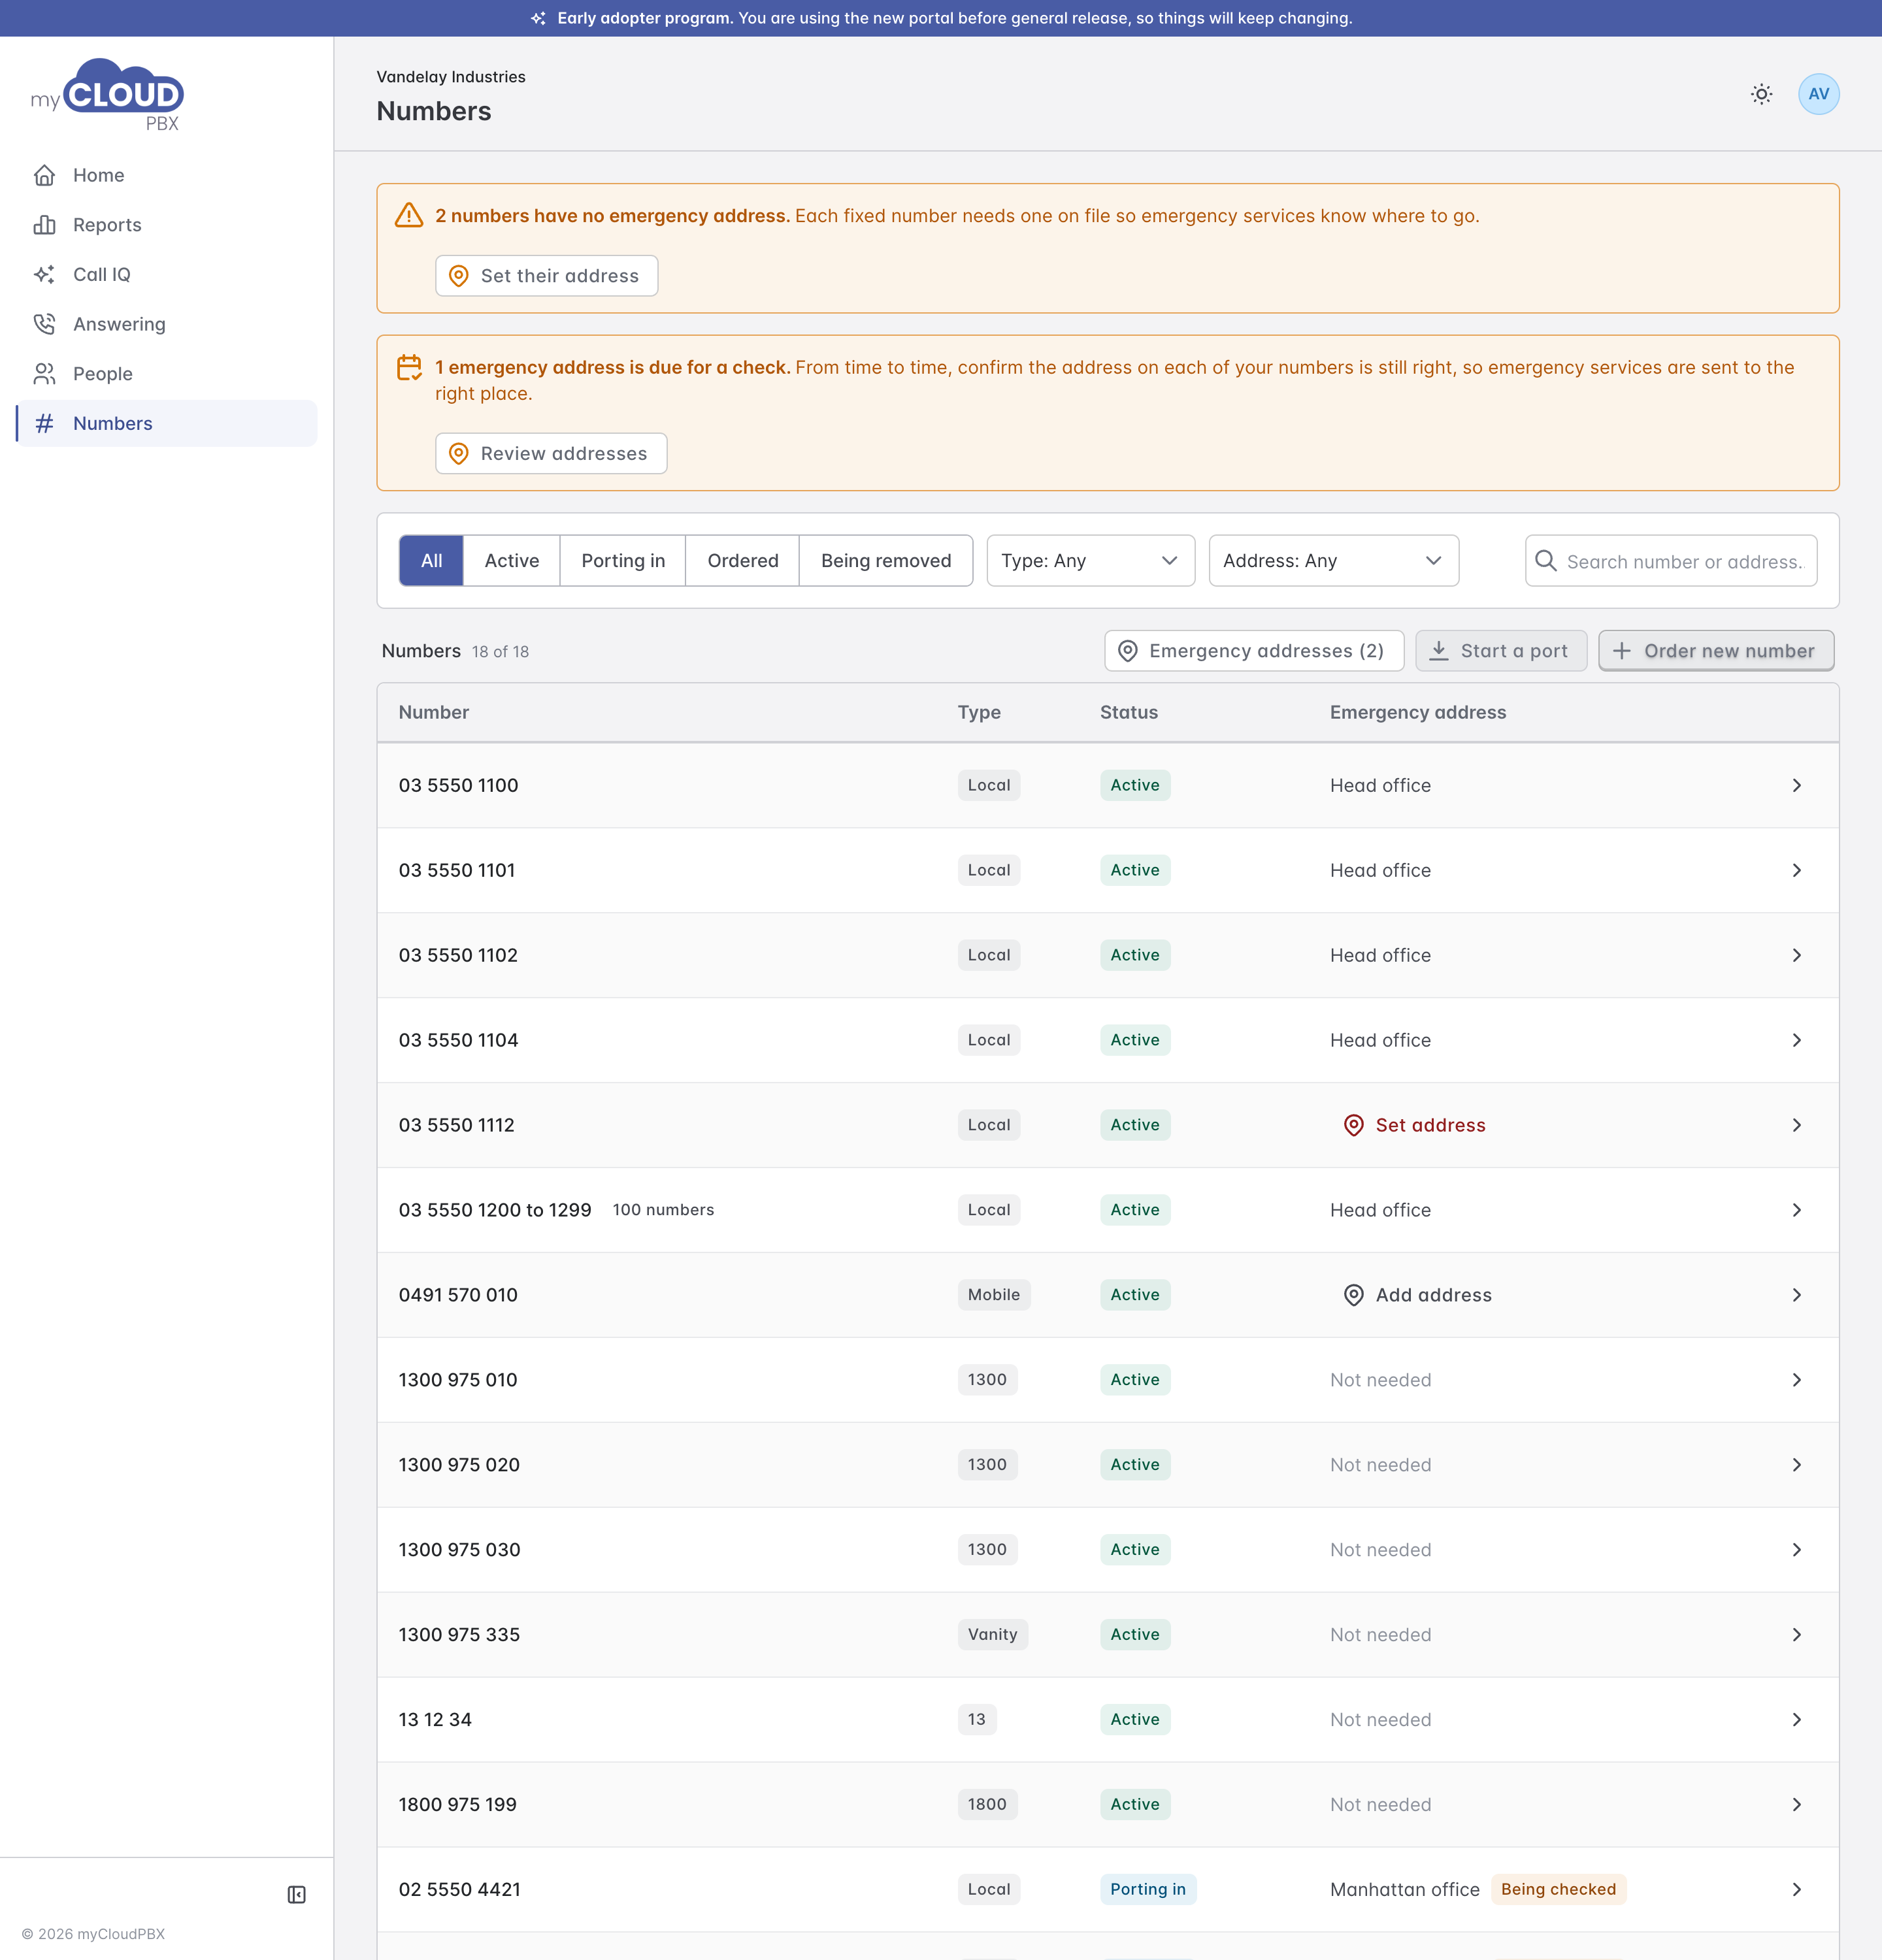Click the search magnifier icon
Image resolution: width=1882 pixels, height=1960 pixels.
1545,561
